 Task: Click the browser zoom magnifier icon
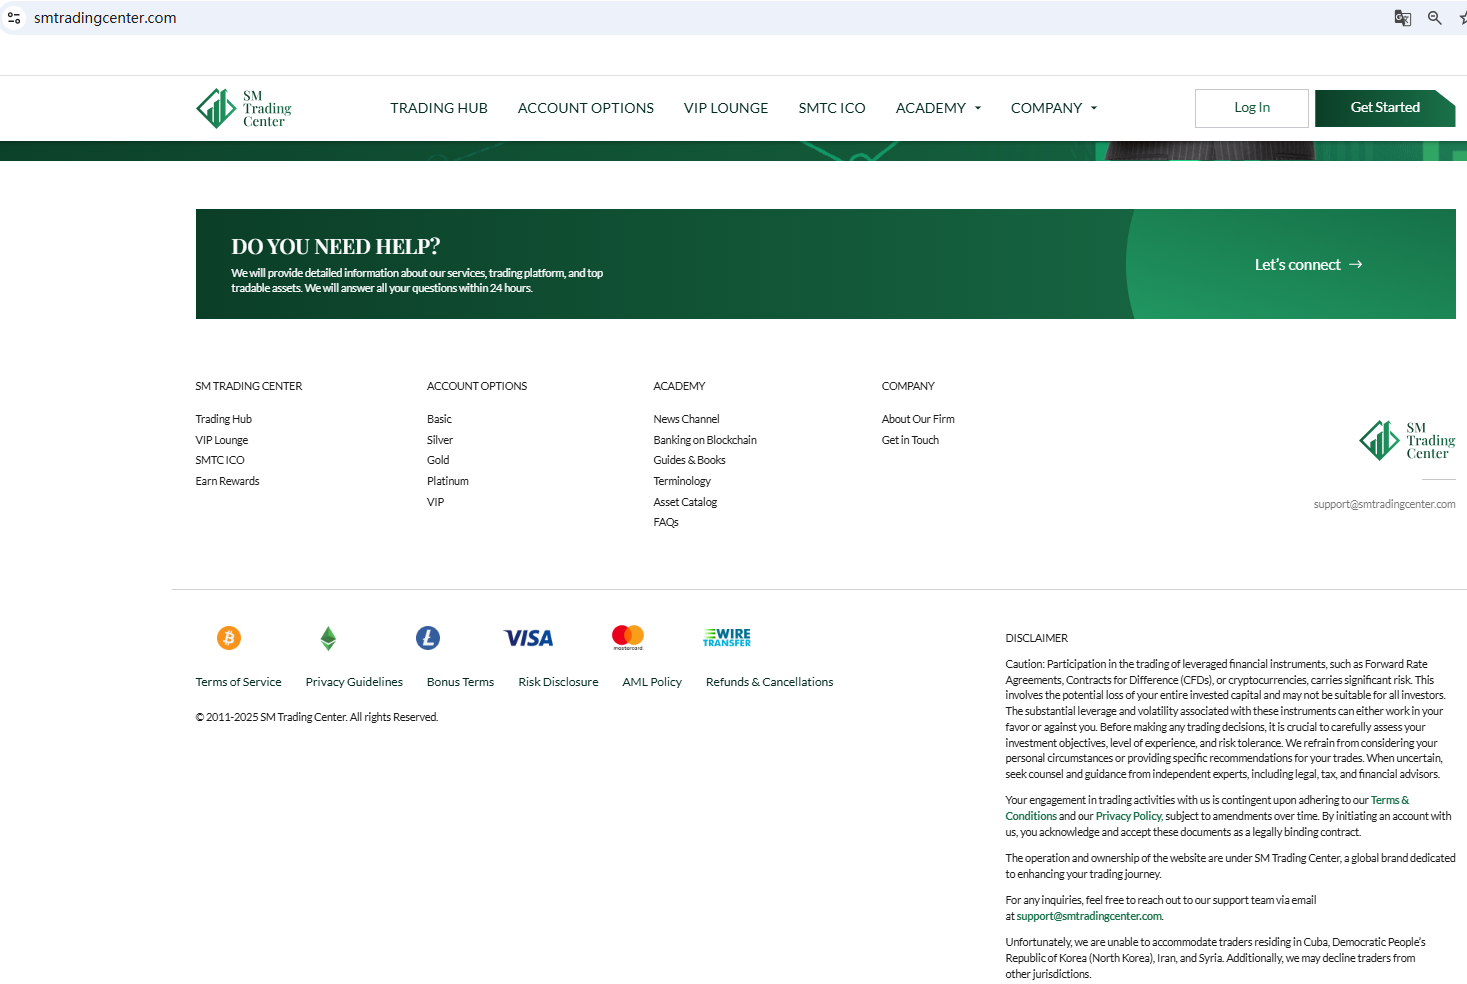tap(1435, 18)
